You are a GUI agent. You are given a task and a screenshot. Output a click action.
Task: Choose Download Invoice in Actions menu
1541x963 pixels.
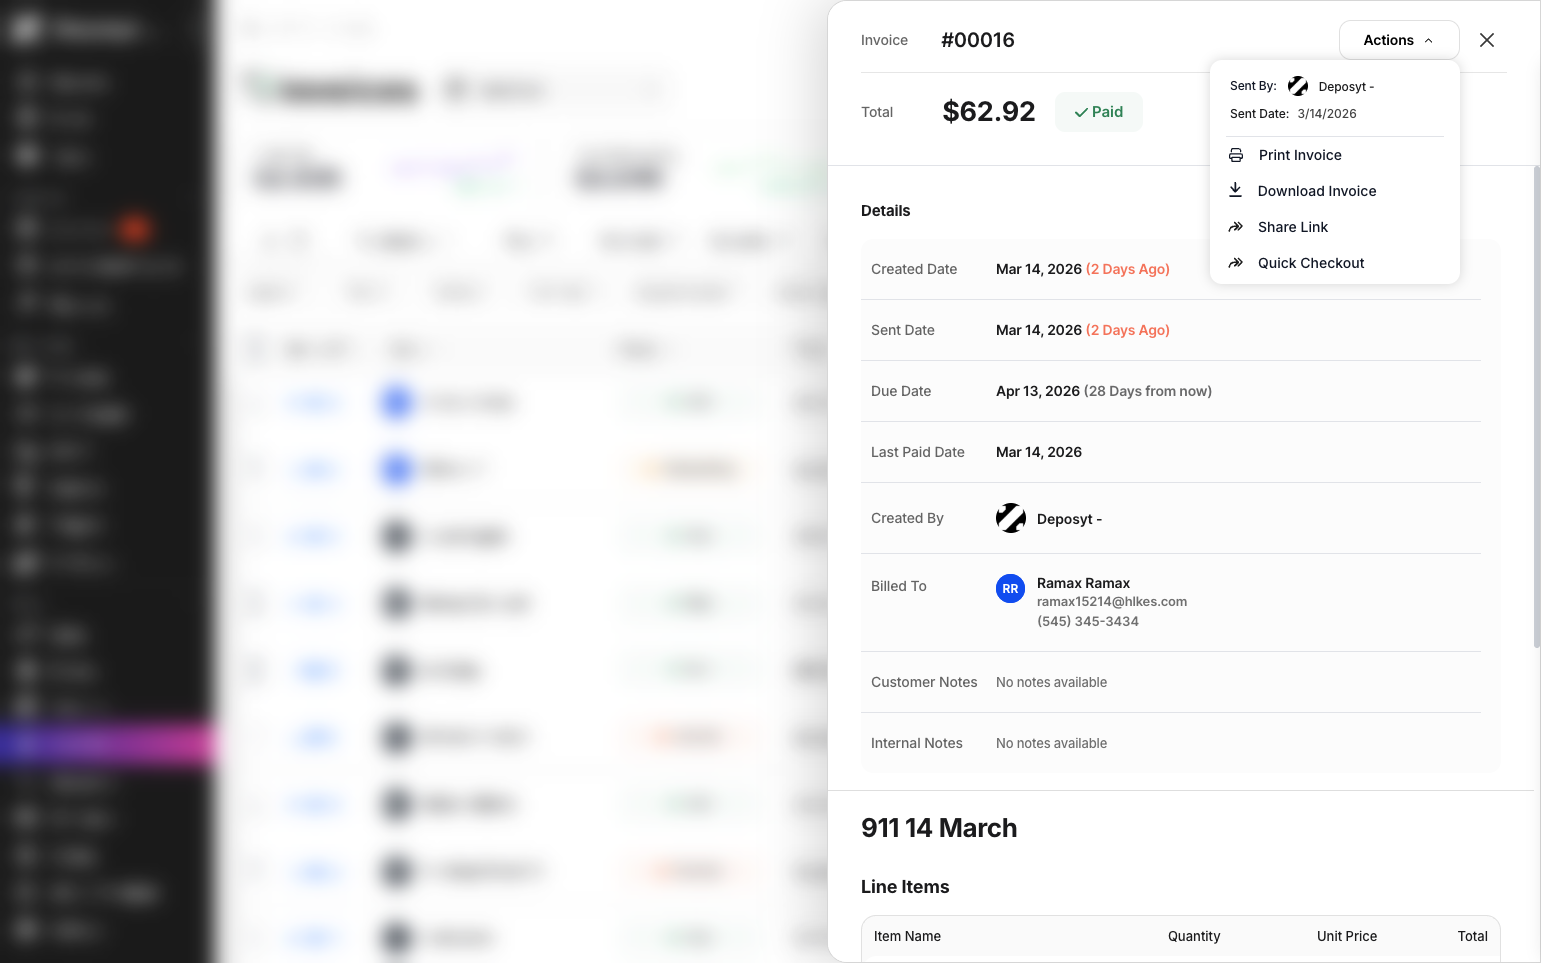pyautogui.click(x=1335, y=191)
